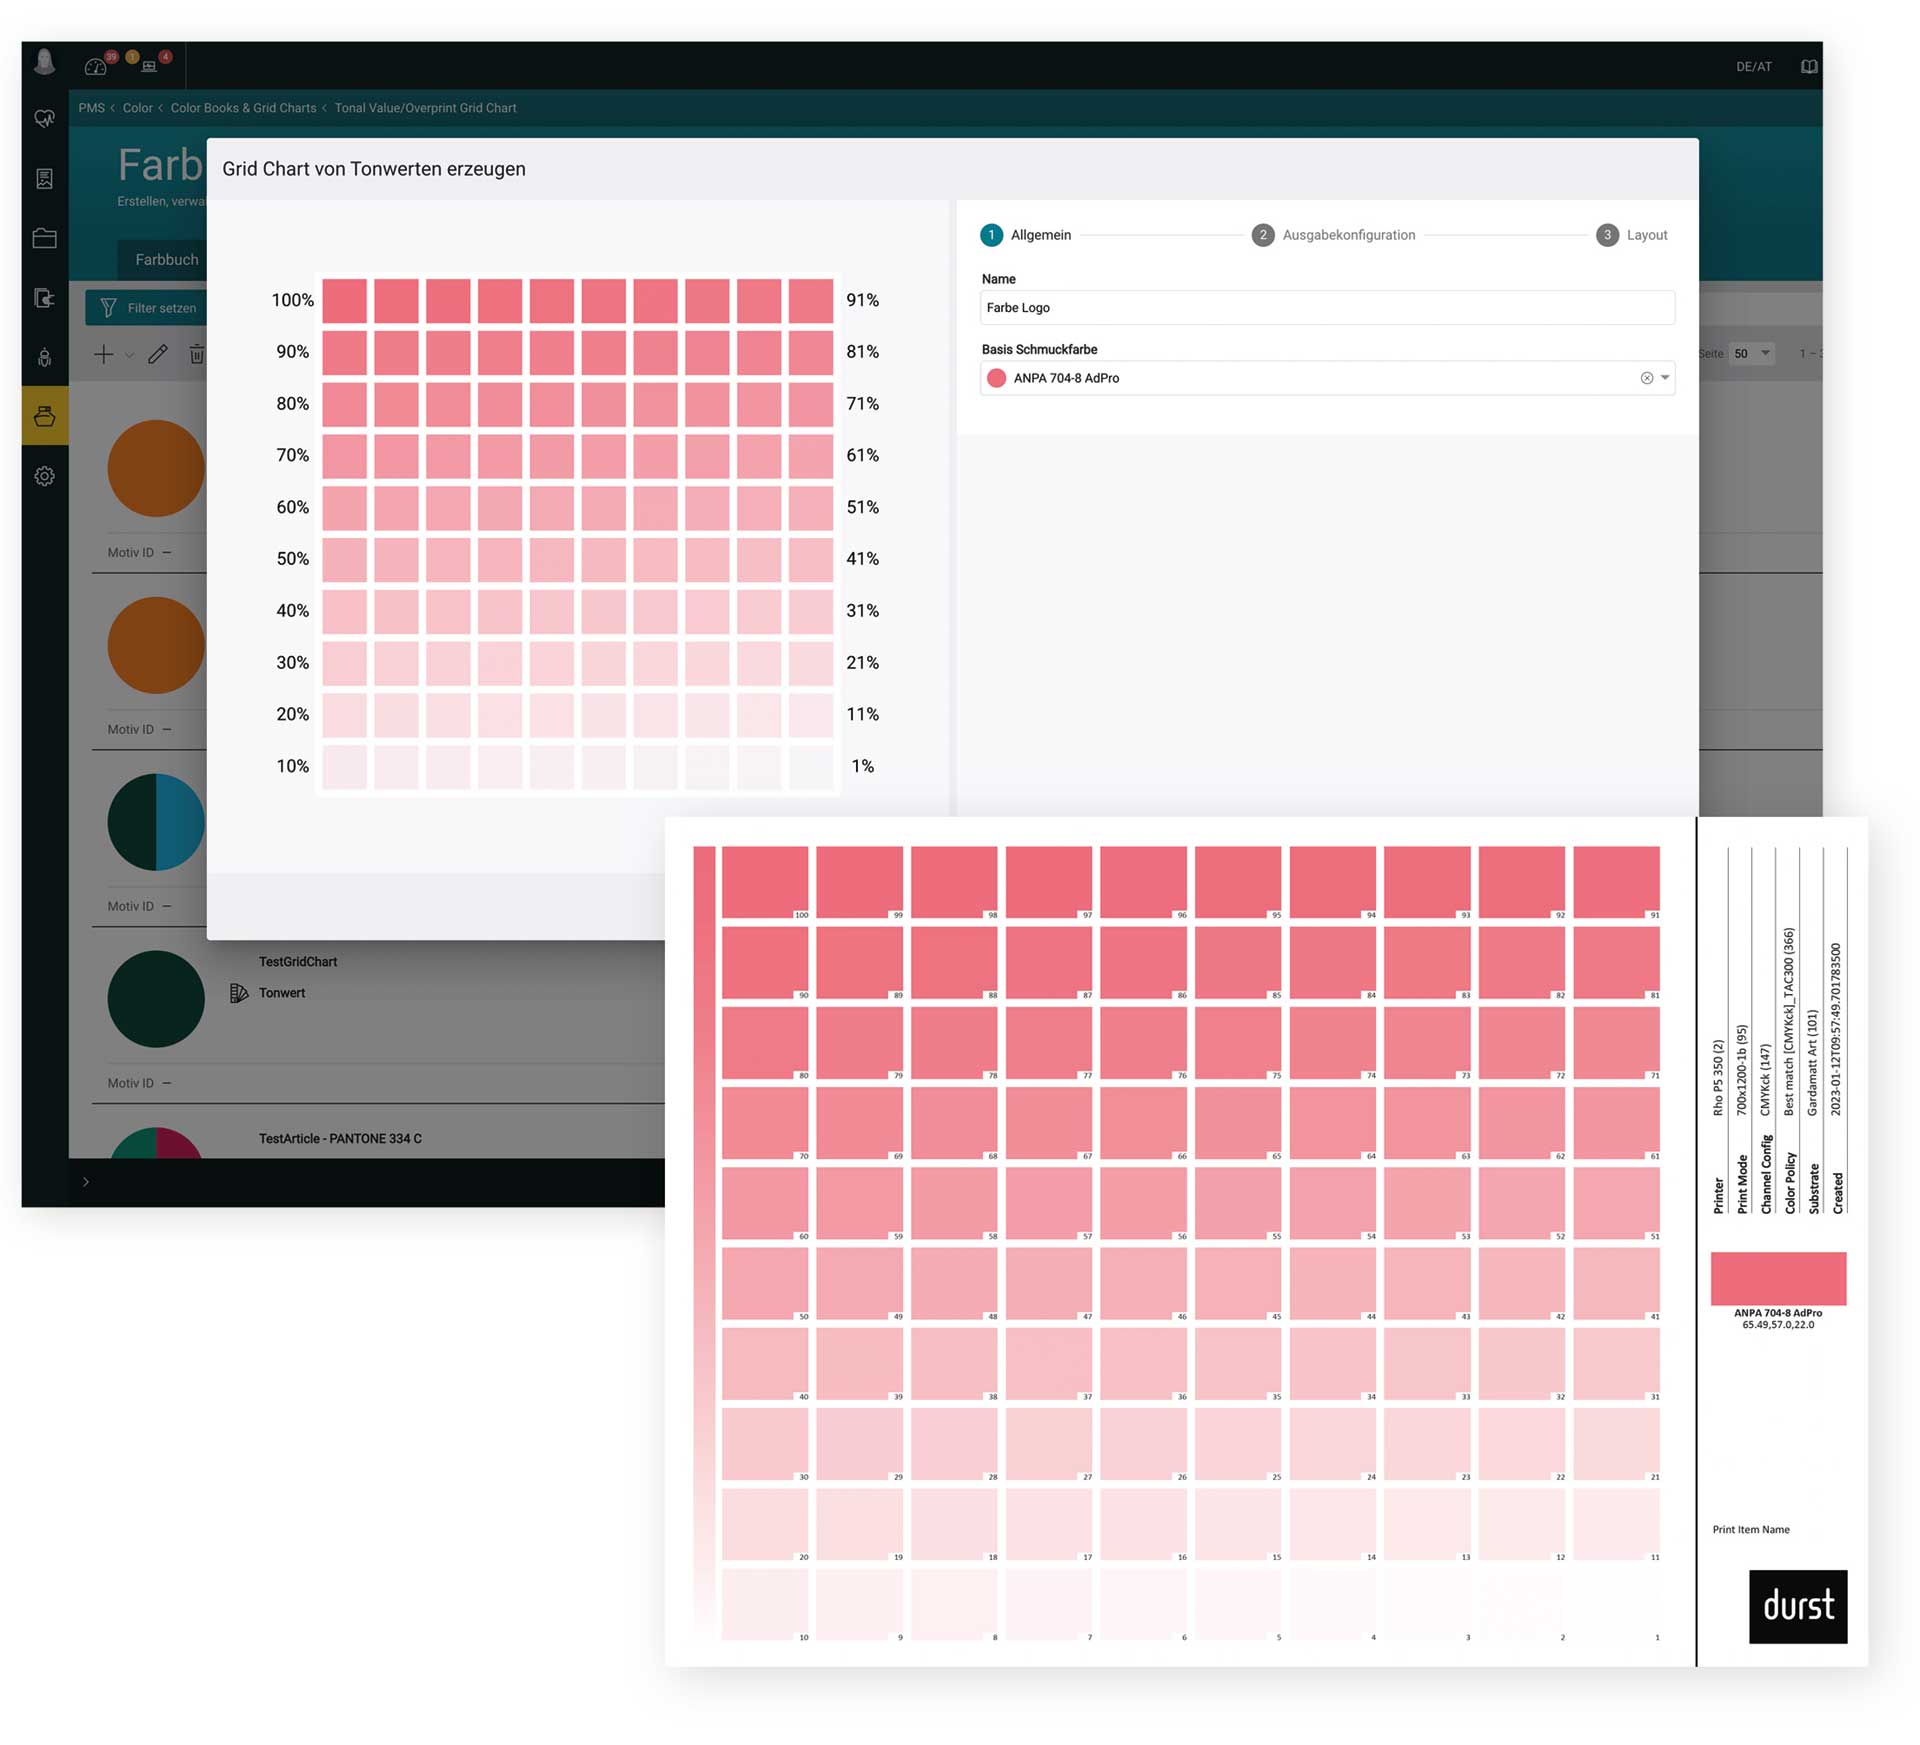Go to step 2 Ausgabekonfiguration
Viewport: 1920px width, 1745px height.
[x=1332, y=235]
